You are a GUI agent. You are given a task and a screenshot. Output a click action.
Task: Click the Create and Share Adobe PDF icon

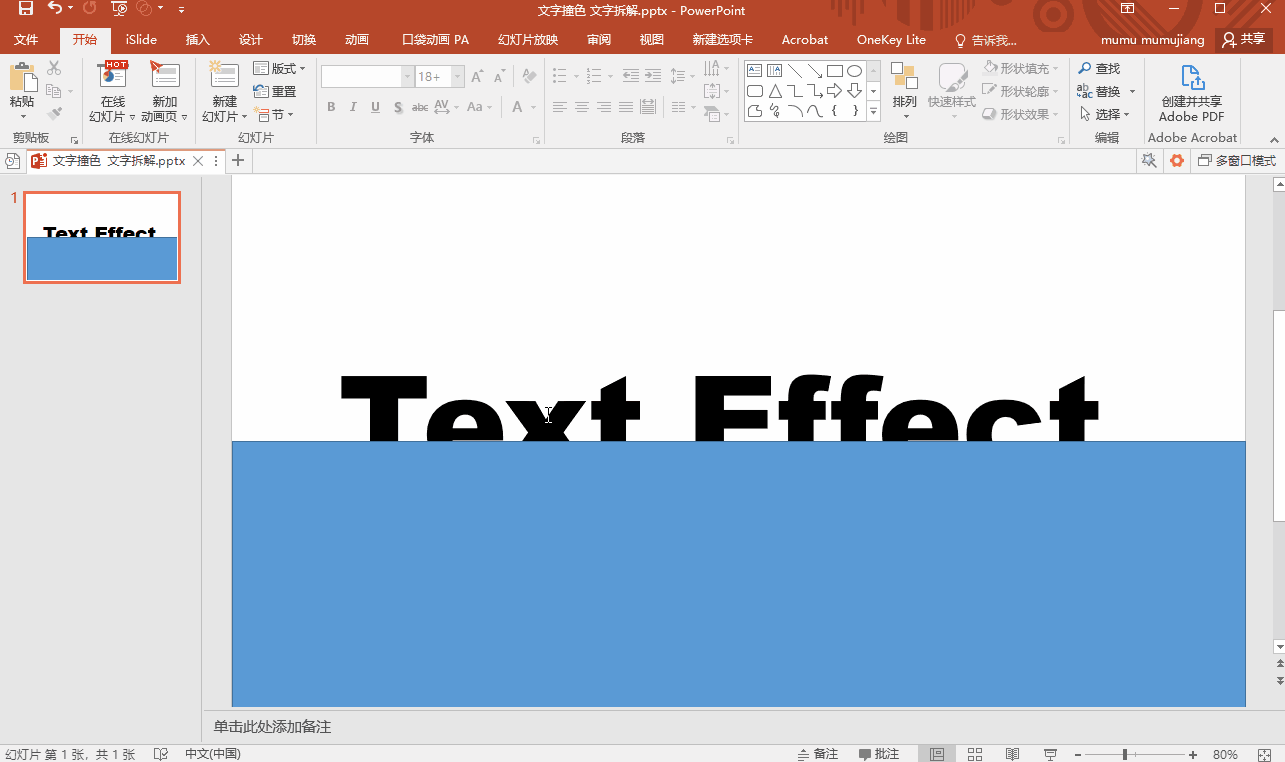[1191, 78]
